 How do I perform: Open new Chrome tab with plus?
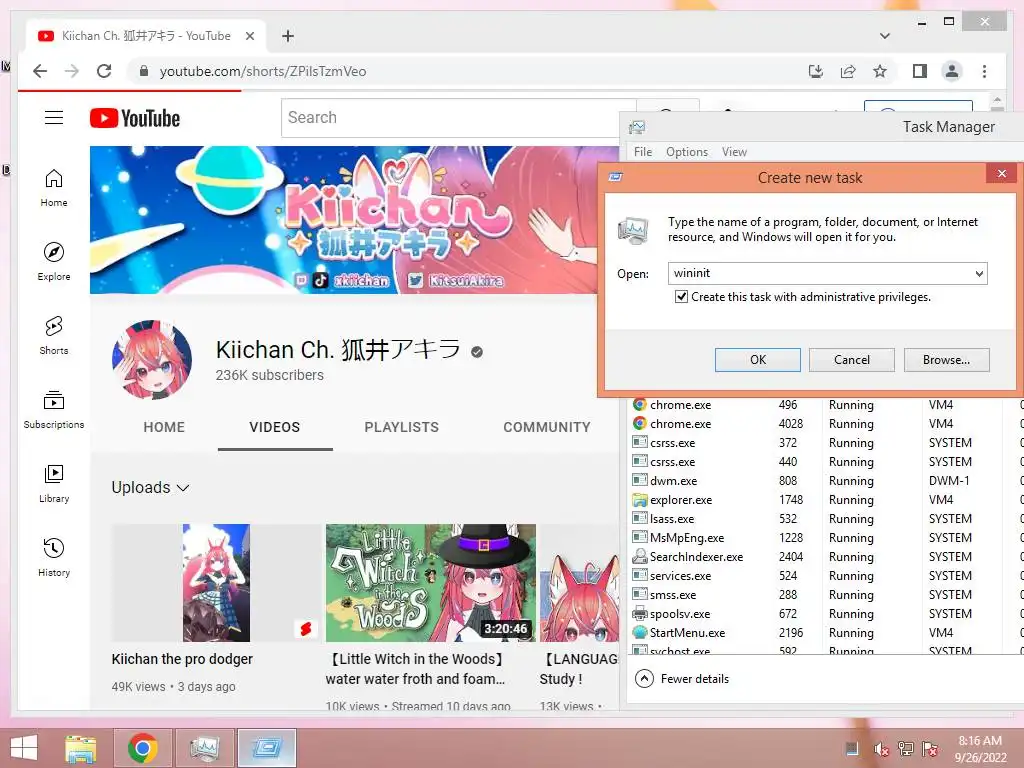point(288,36)
